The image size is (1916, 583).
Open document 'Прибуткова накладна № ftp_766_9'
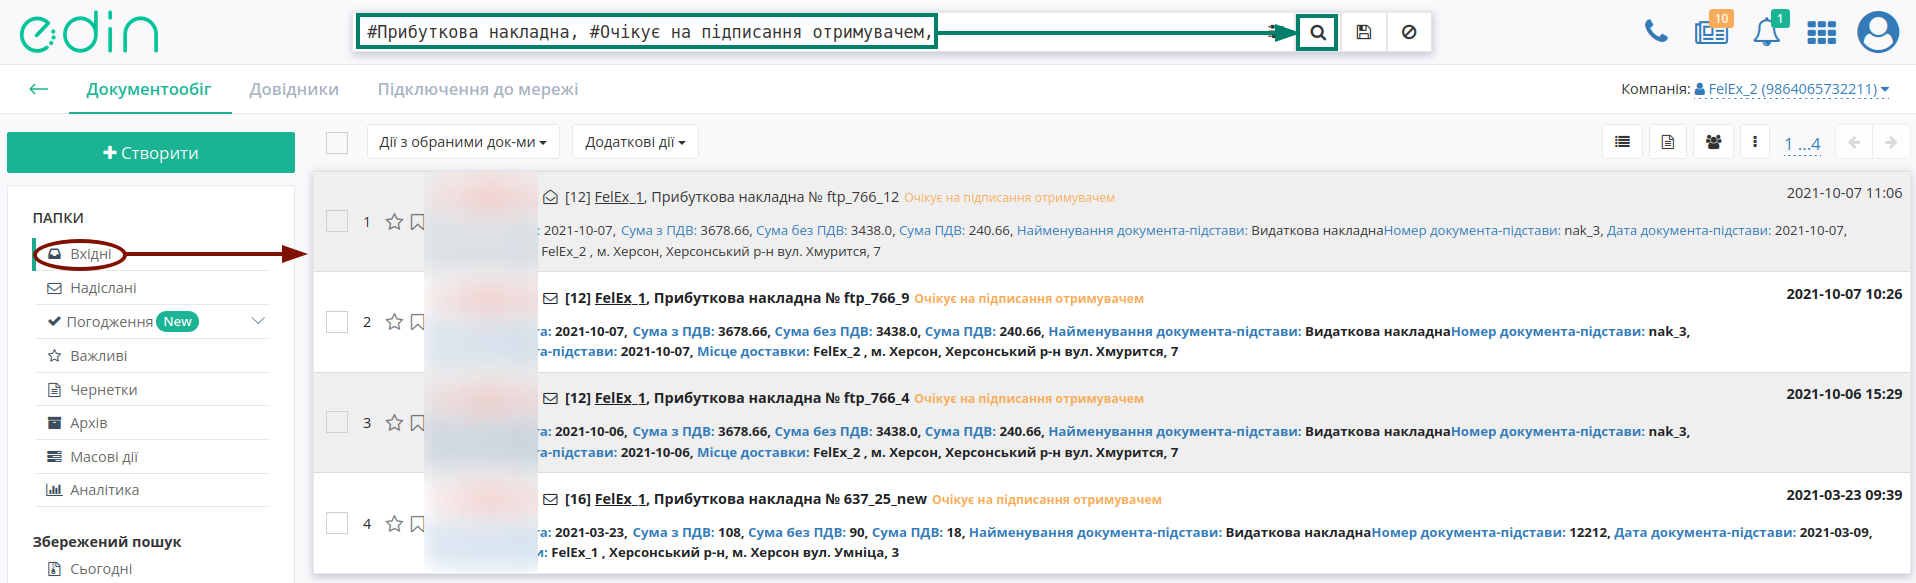click(x=781, y=298)
